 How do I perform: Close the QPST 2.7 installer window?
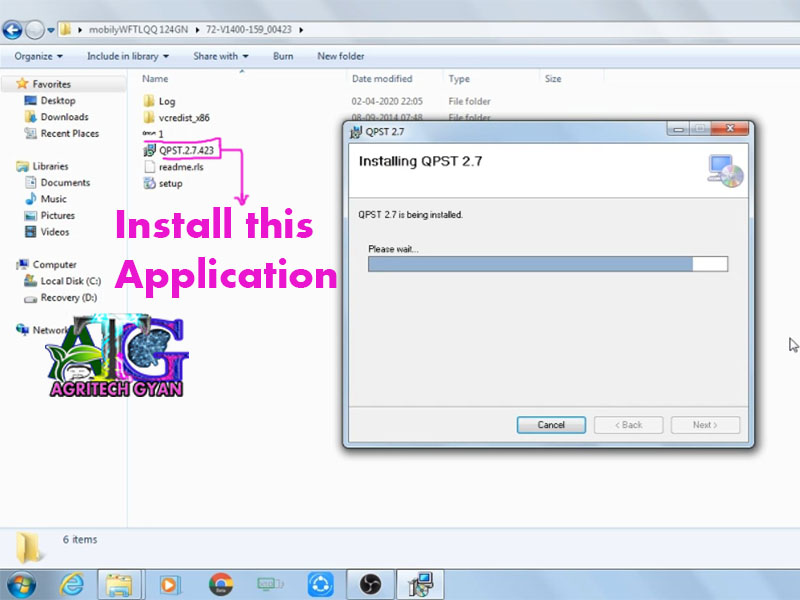(730, 129)
